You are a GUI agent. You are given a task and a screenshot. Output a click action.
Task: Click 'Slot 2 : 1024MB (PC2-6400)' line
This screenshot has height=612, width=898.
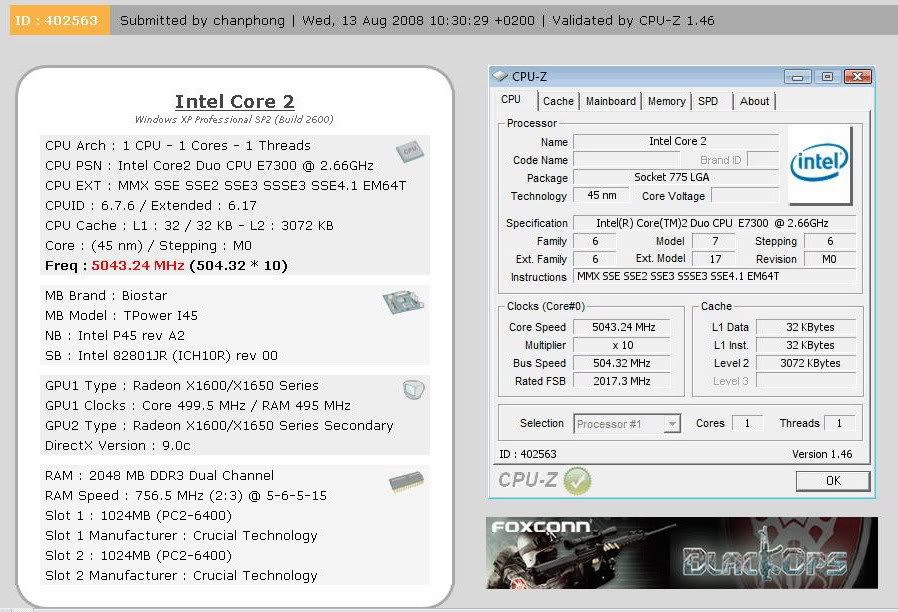(138, 555)
